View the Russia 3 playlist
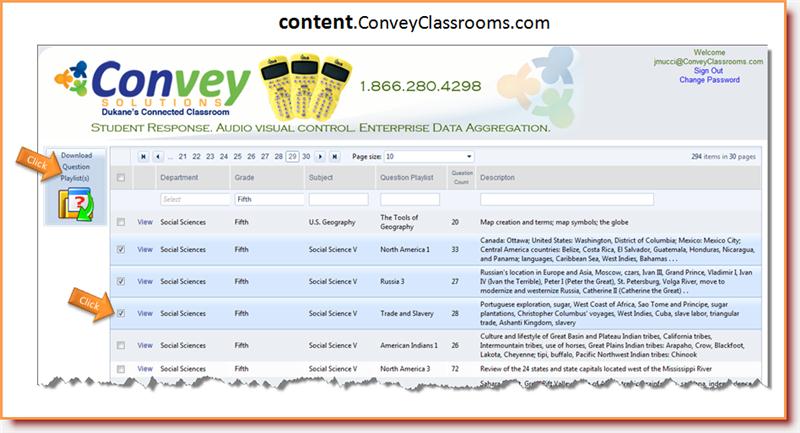The width and height of the screenshot is (800, 433). coord(145,281)
